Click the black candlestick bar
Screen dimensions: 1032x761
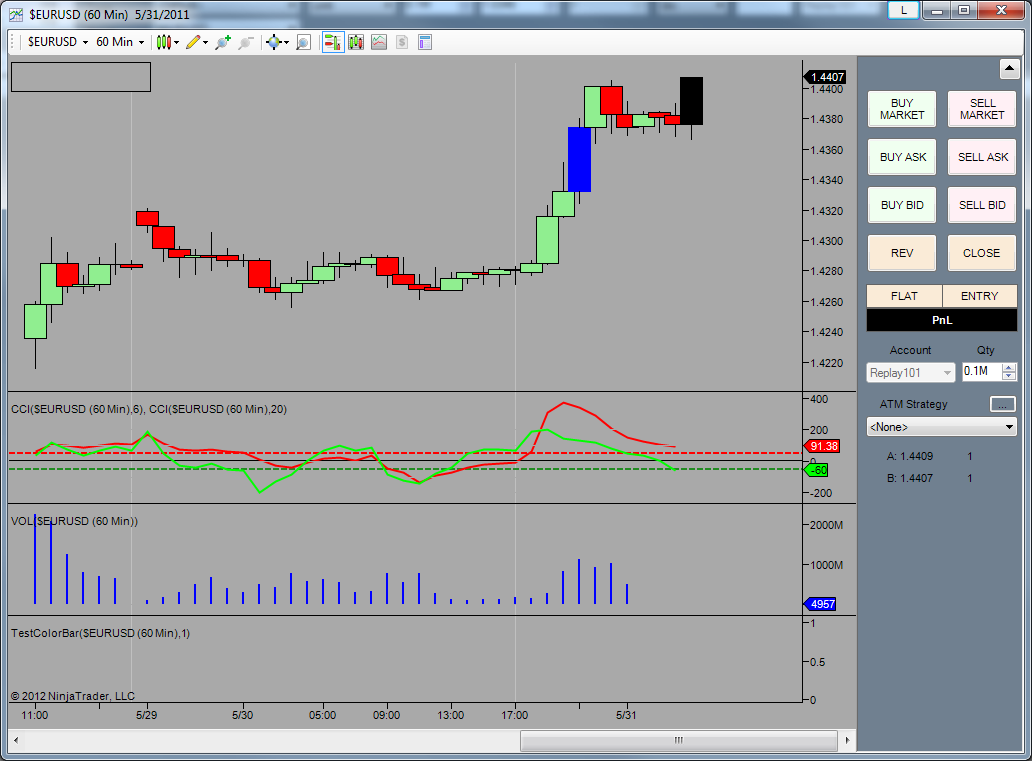coord(691,101)
